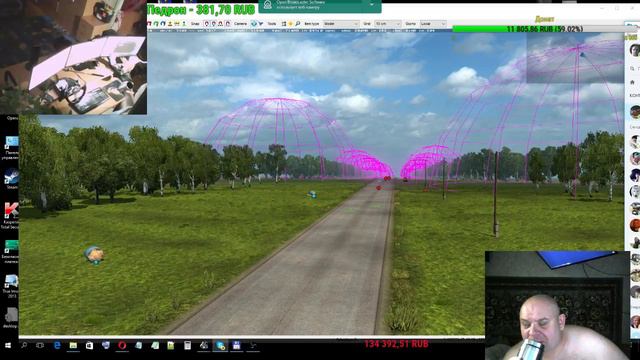Click the blue arch toolbar icon
Image resolution: width=640 pixels, height=360 pixels.
(163, 24)
